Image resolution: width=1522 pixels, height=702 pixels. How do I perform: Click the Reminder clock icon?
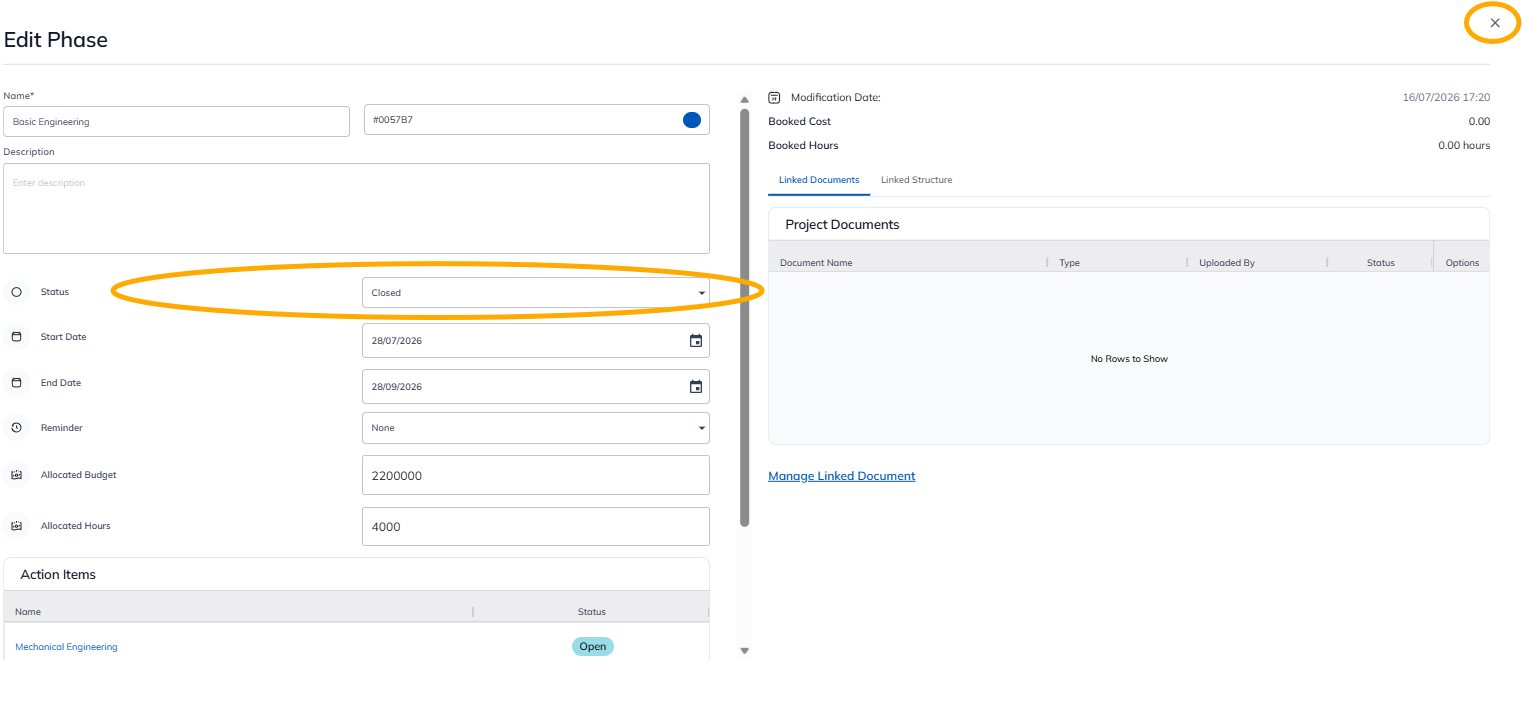(x=16, y=428)
